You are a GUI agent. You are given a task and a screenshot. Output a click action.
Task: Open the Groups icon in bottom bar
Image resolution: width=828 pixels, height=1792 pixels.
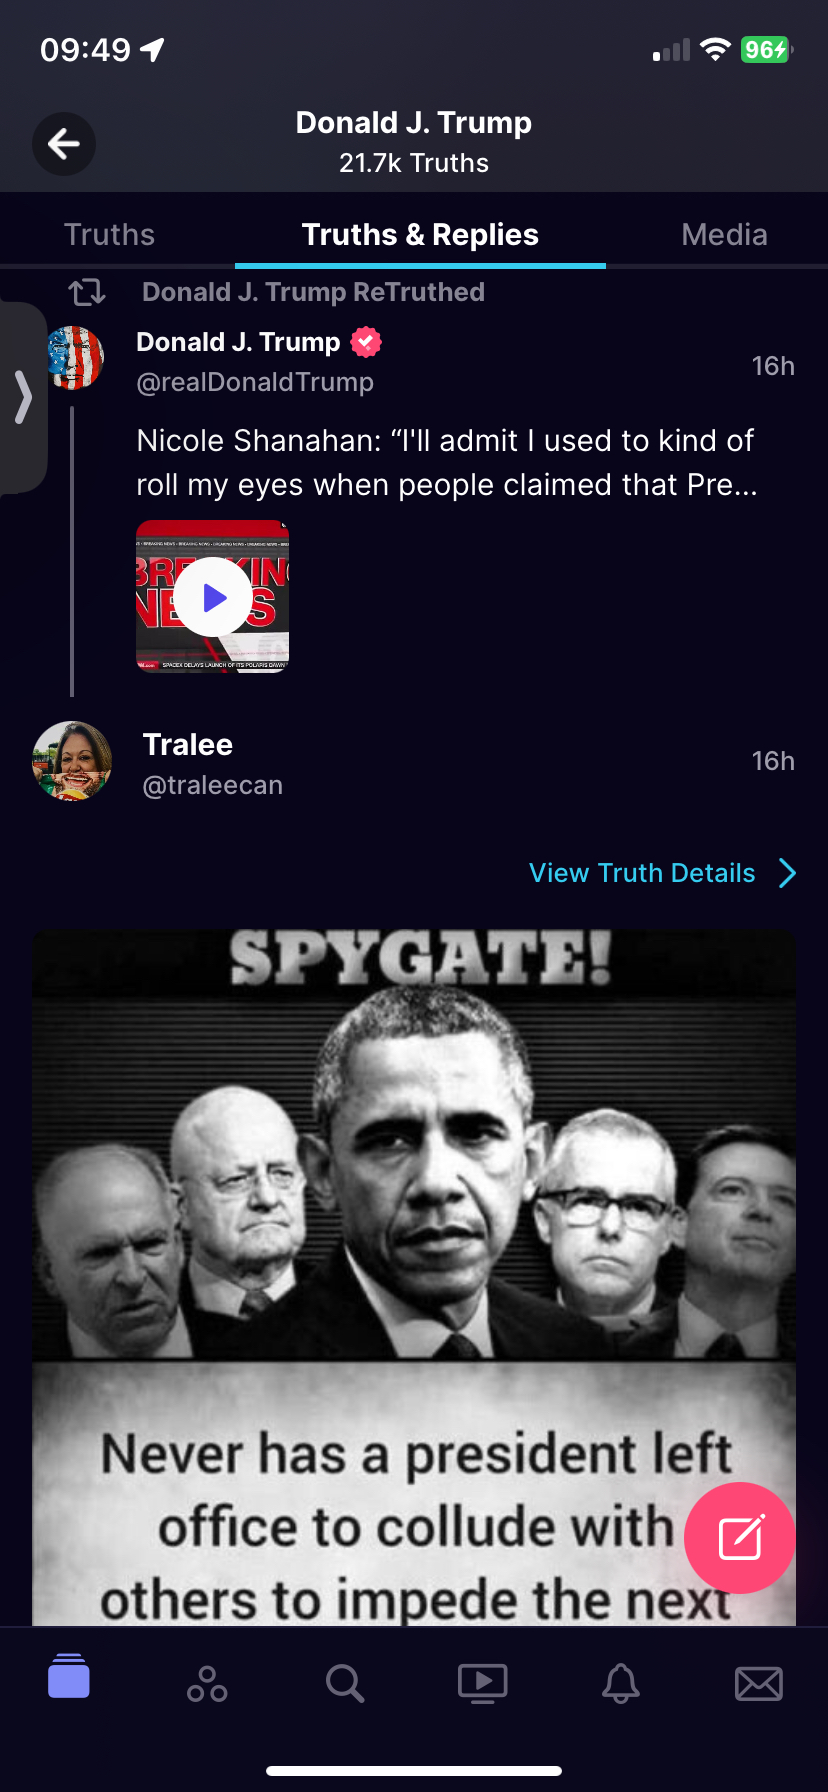point(207,1683)
